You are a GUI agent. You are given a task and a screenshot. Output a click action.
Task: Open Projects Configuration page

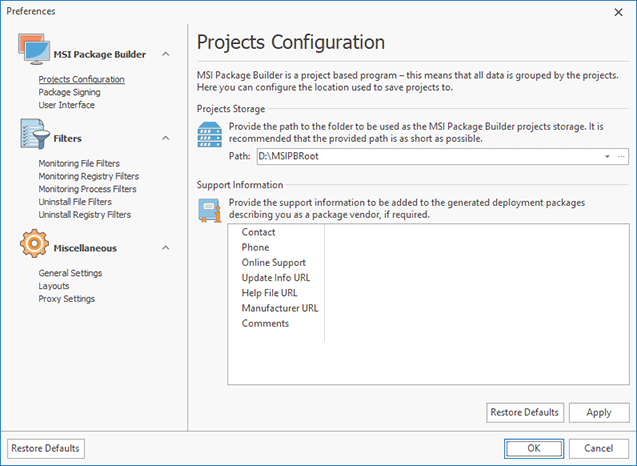[81, 79]
